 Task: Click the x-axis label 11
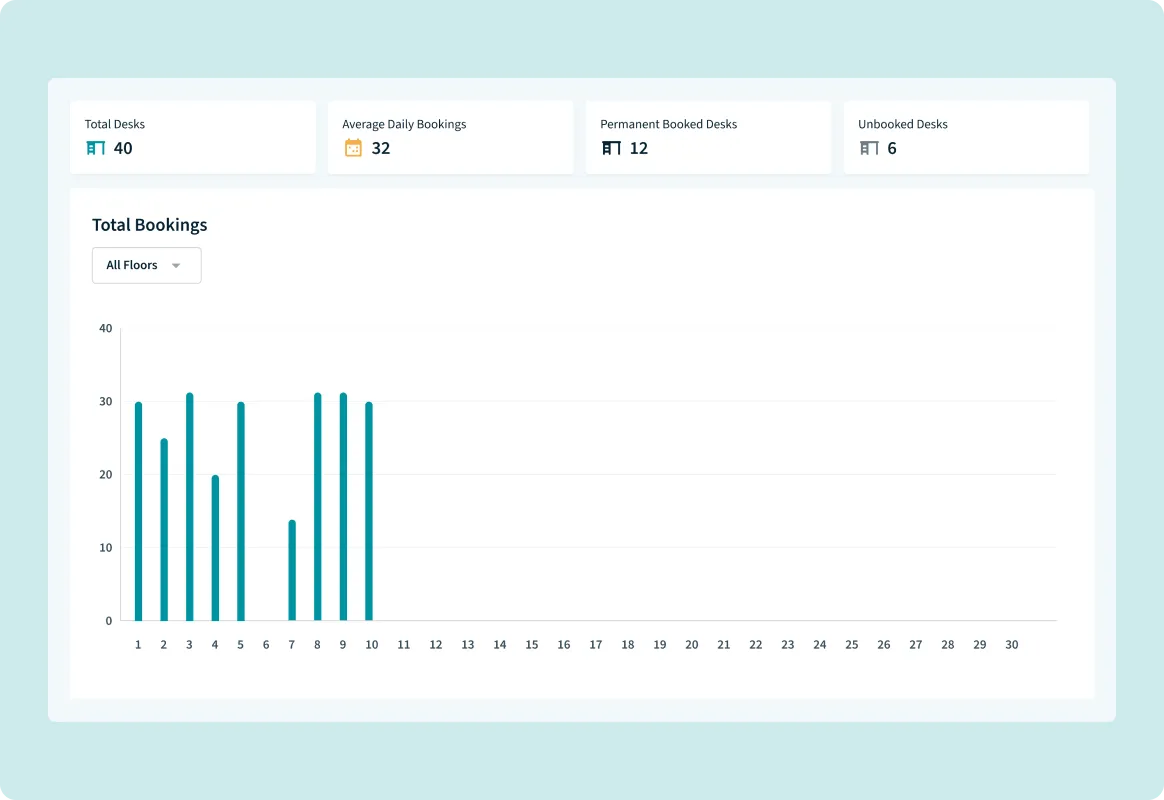[404, 645]
